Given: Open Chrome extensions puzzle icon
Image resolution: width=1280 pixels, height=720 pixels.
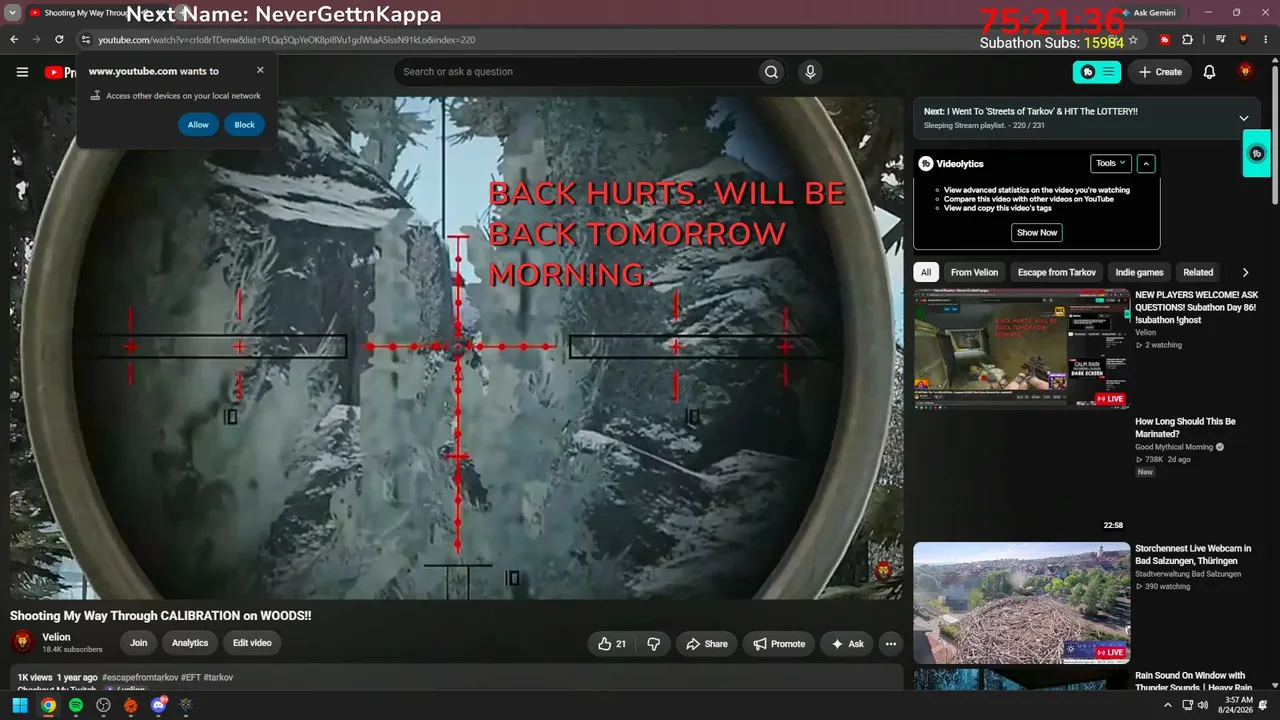Looking at the screenshot, I should (1188, 40).
